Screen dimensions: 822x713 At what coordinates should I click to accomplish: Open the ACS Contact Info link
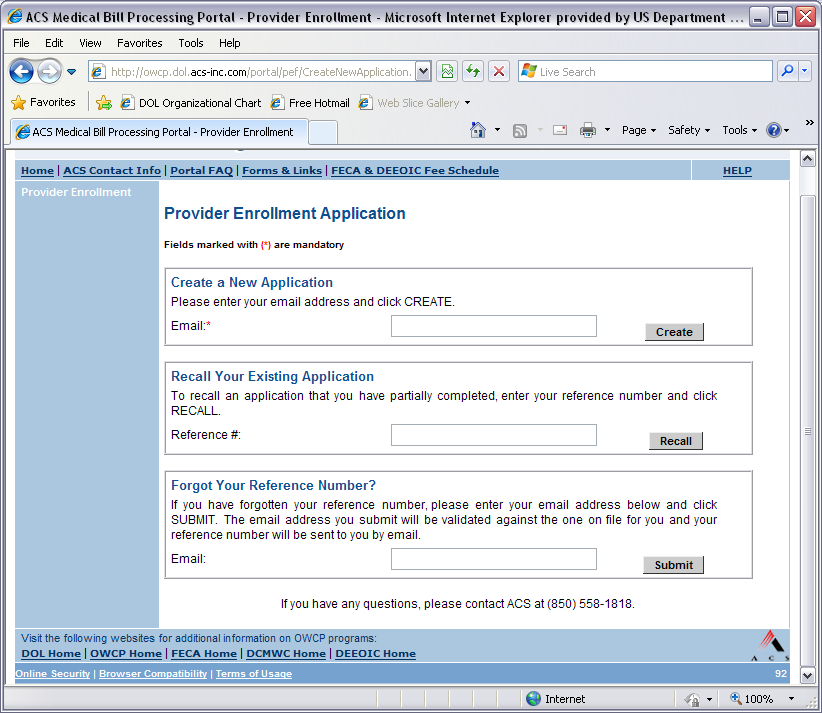pos(112,170)
